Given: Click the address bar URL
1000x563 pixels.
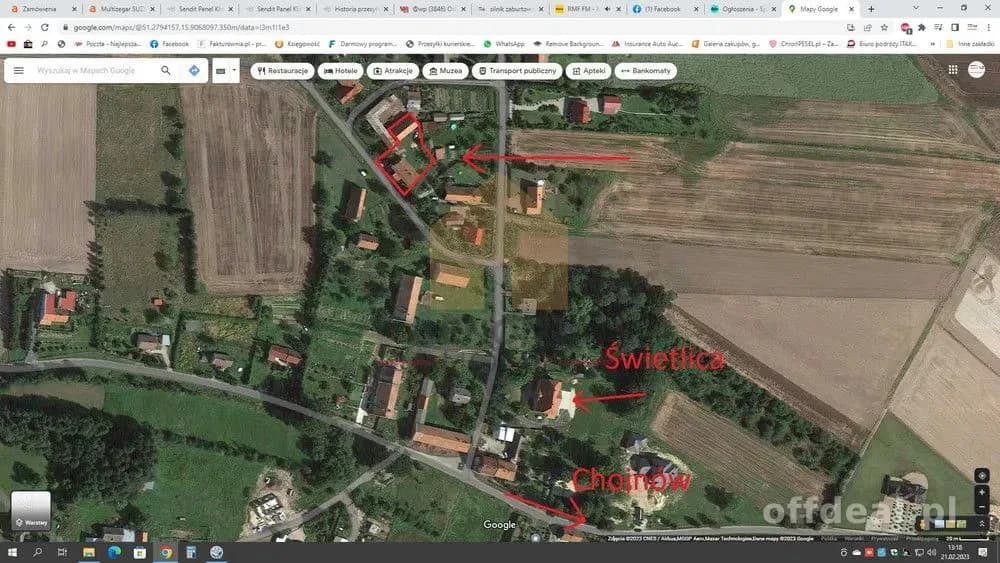Looking at the screenshot, I should point(181,27).
